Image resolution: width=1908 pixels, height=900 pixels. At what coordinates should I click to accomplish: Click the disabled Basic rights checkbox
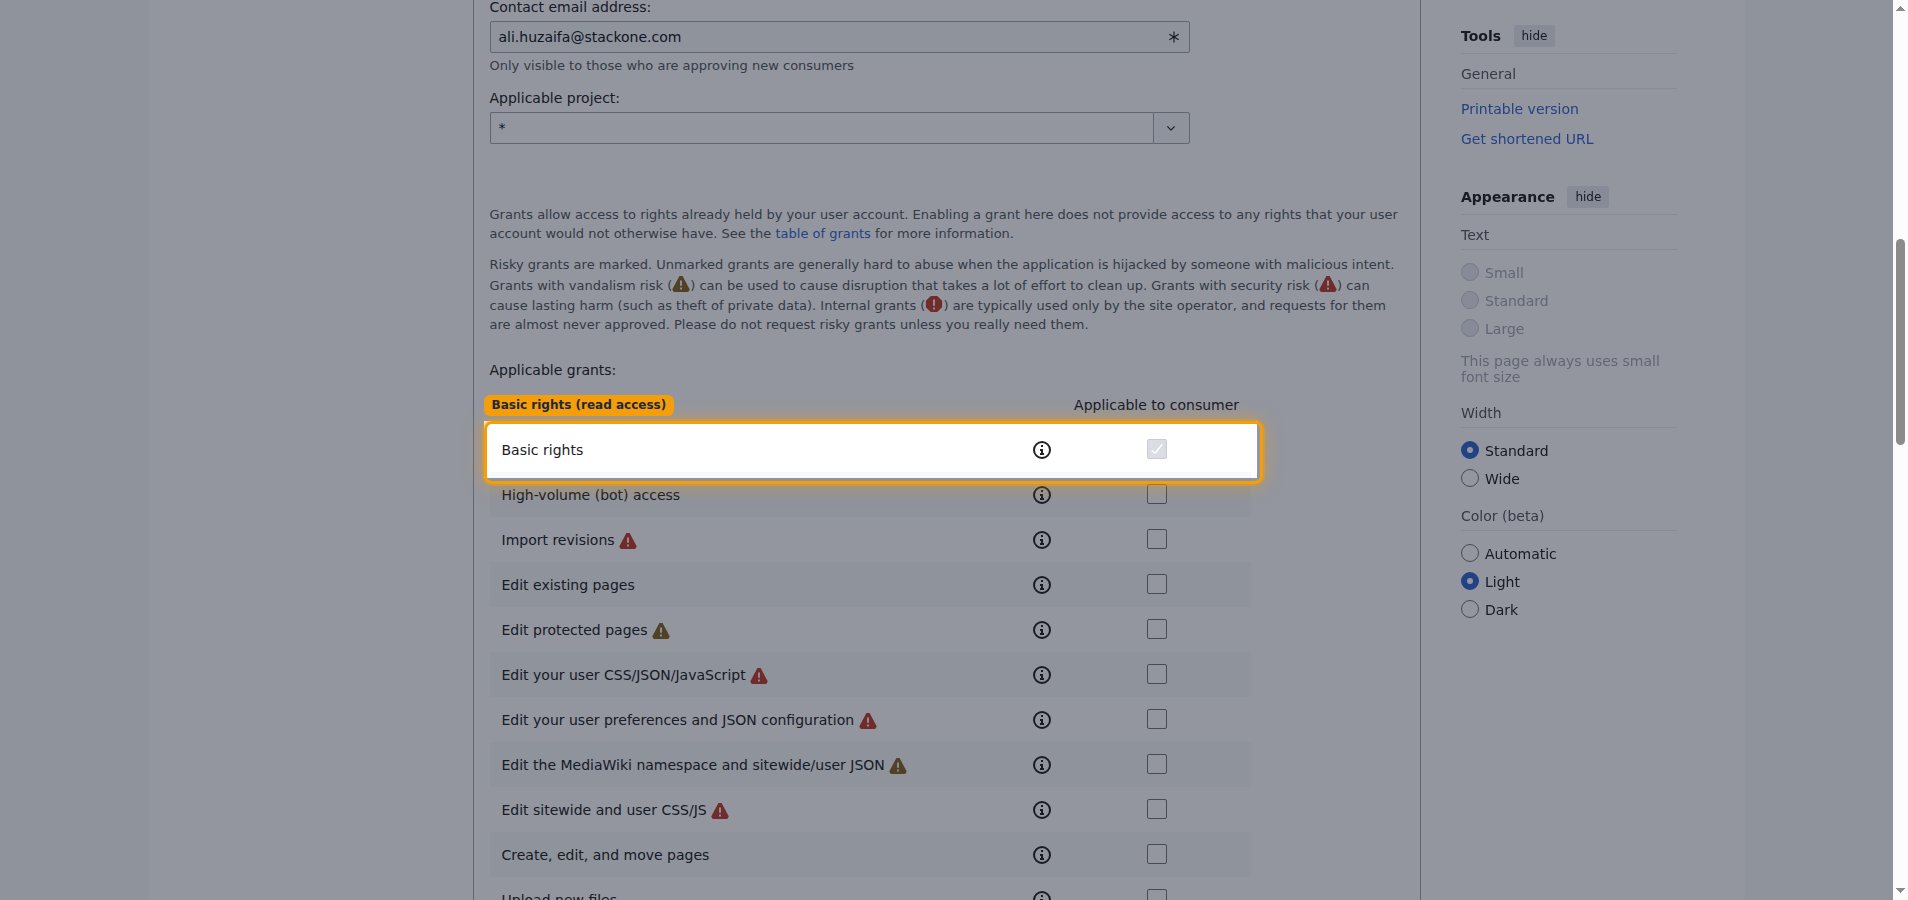[1157, 449]
